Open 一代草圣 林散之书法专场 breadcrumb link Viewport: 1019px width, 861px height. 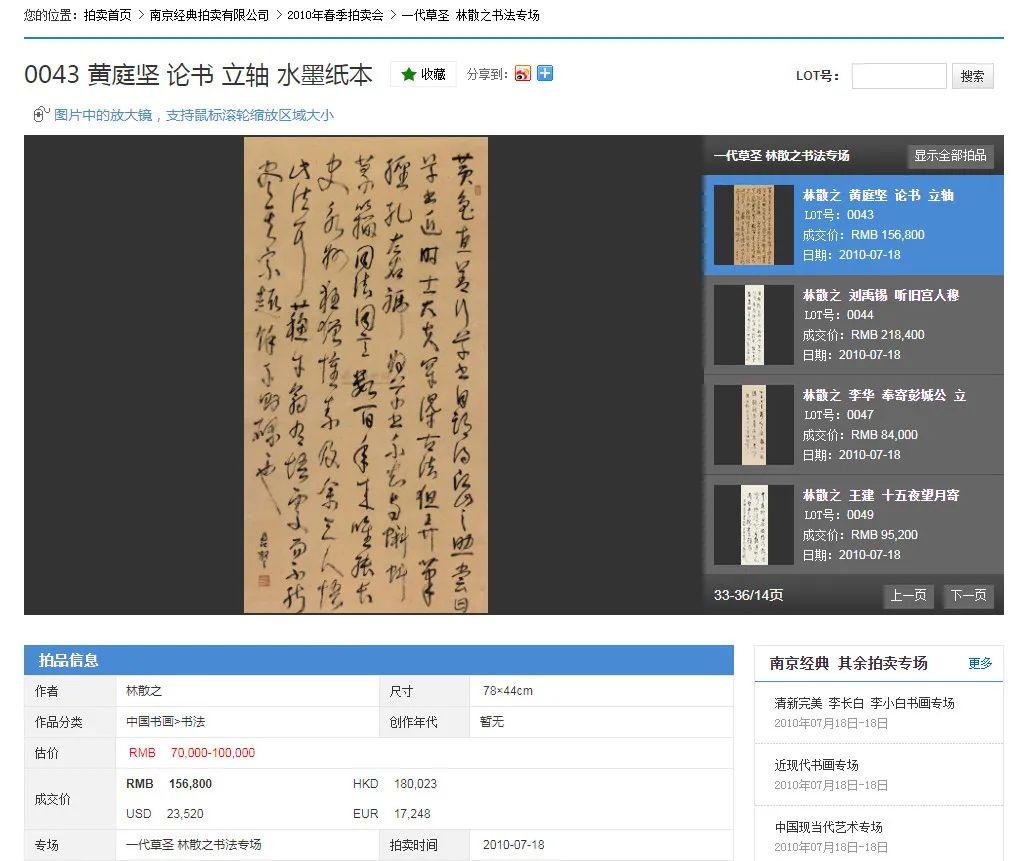pos(471,15)
